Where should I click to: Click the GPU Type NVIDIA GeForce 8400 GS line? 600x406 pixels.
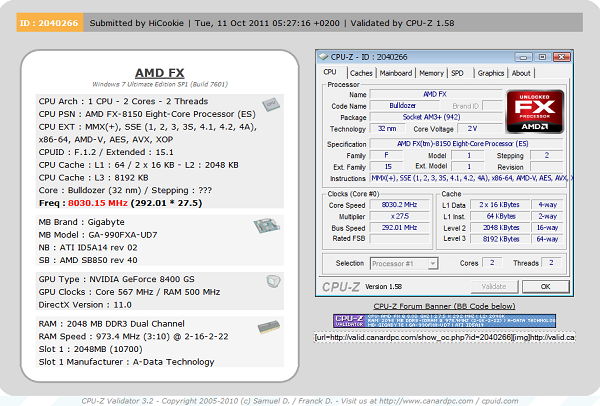click(x=116, y=279)
